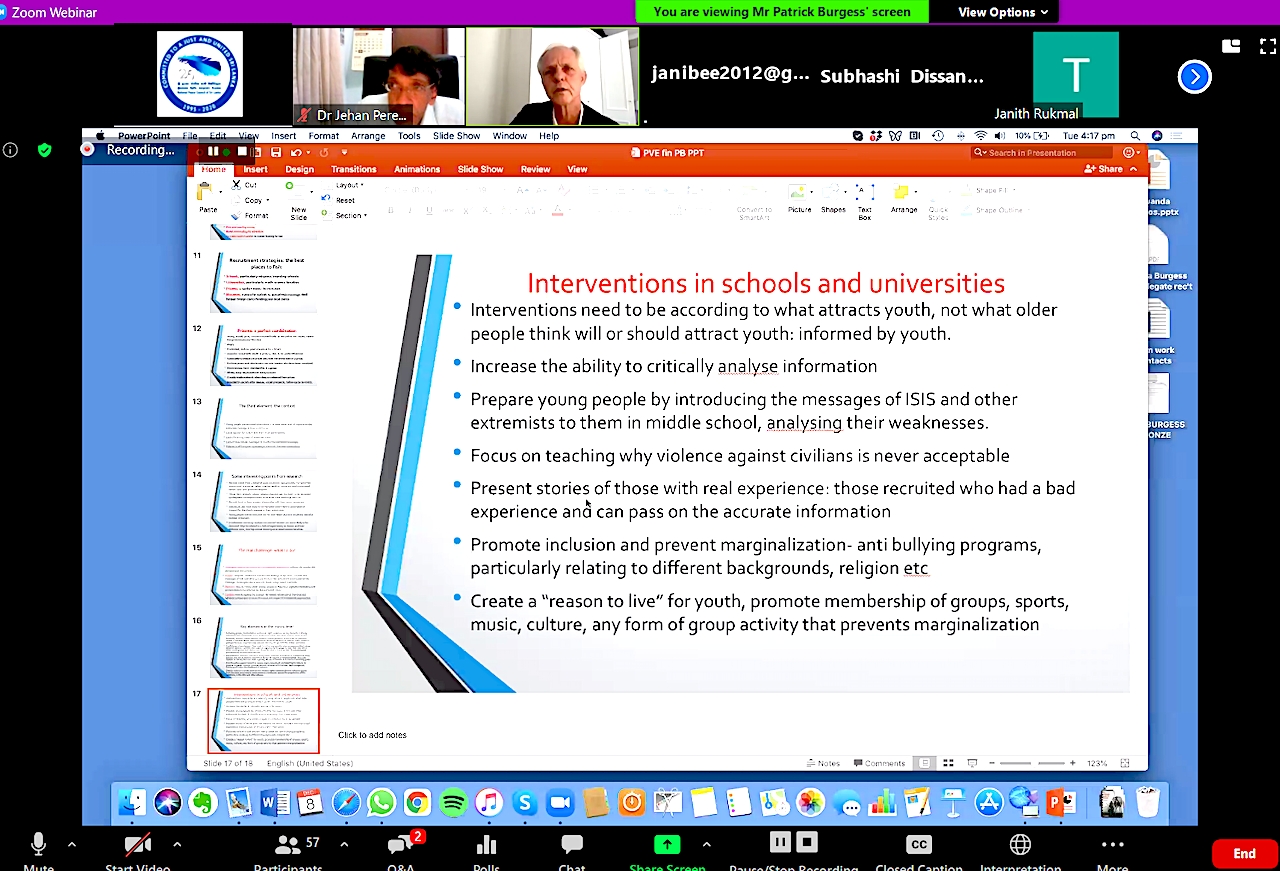
Task: Open Section dropdown in ribbon
Action: tap(351, 215)
